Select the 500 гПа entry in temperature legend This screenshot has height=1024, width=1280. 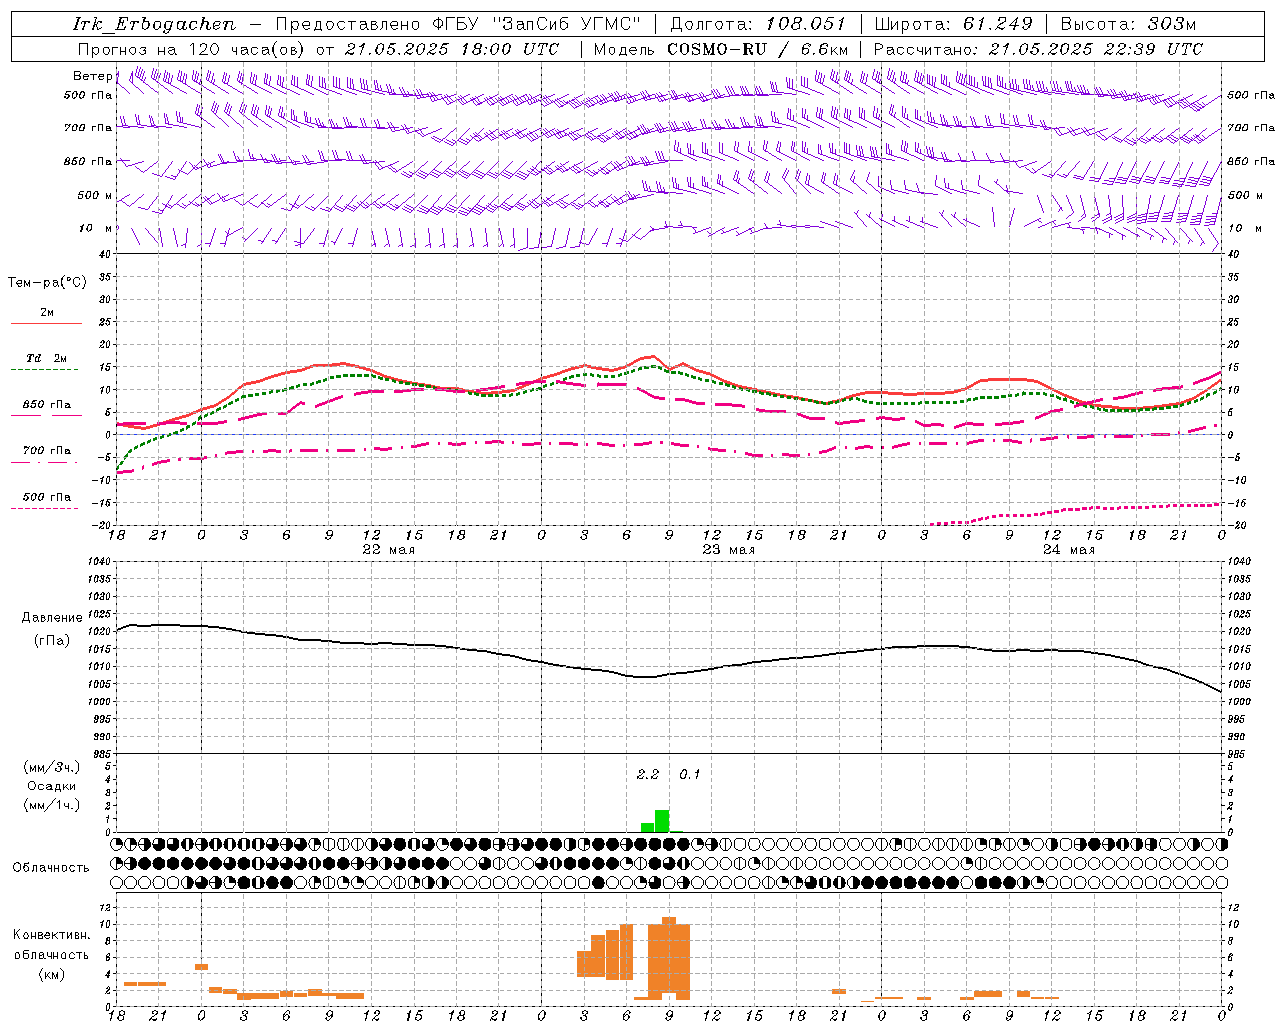click(46, 497)
